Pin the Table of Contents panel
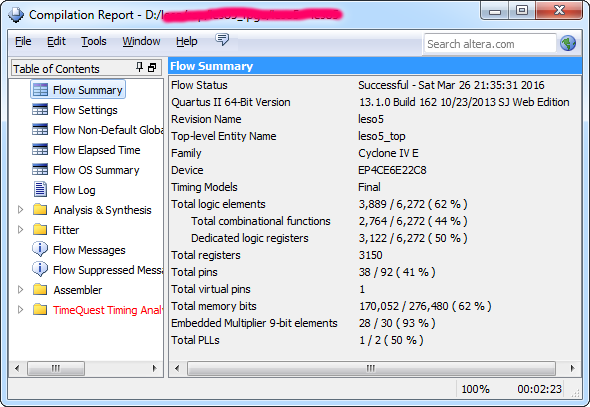 [x=140, y=67]
